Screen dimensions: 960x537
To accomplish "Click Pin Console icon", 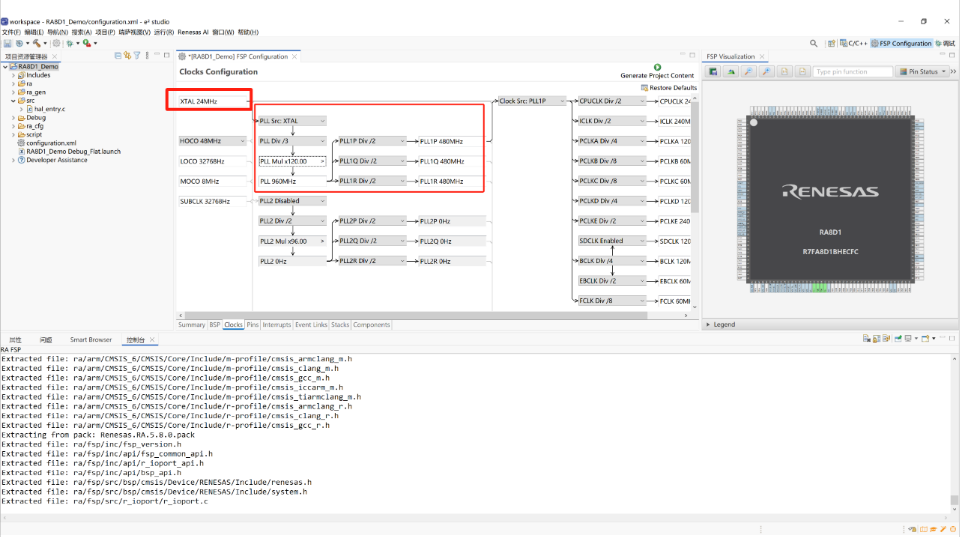I will tap(898, 339).
